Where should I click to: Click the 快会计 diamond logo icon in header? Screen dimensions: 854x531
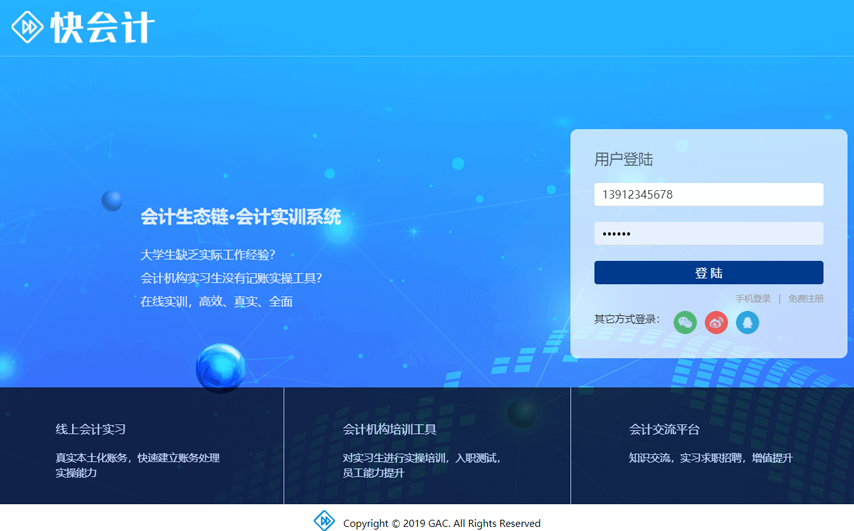[x=27, y=27]
